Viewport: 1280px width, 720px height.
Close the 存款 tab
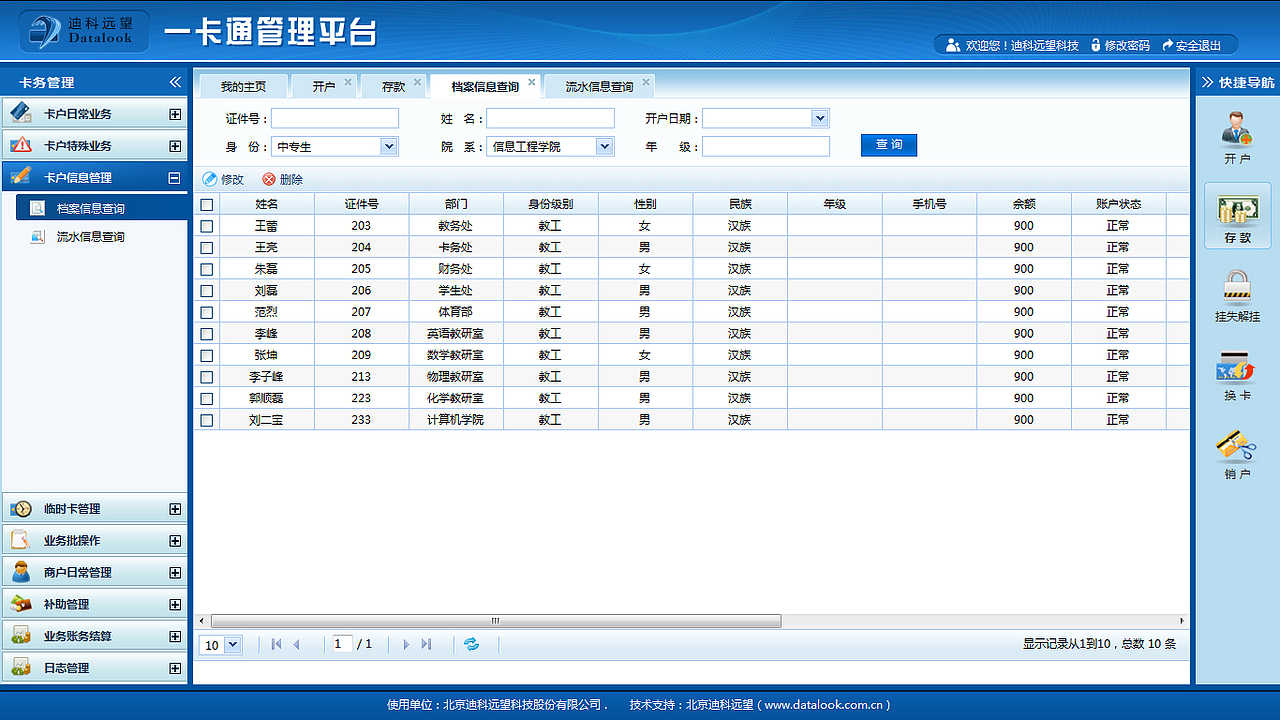tap(418, 82)
